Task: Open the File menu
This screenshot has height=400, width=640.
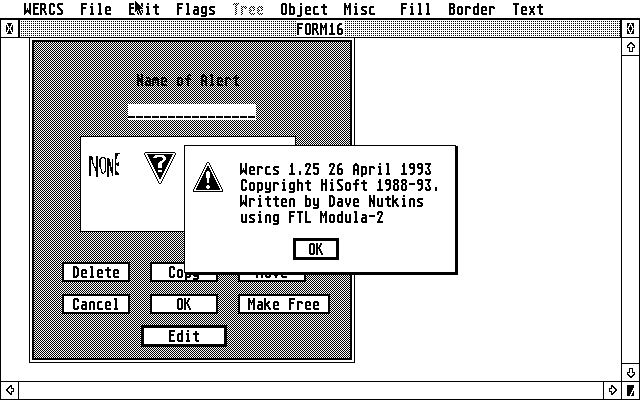Action: 96,9
